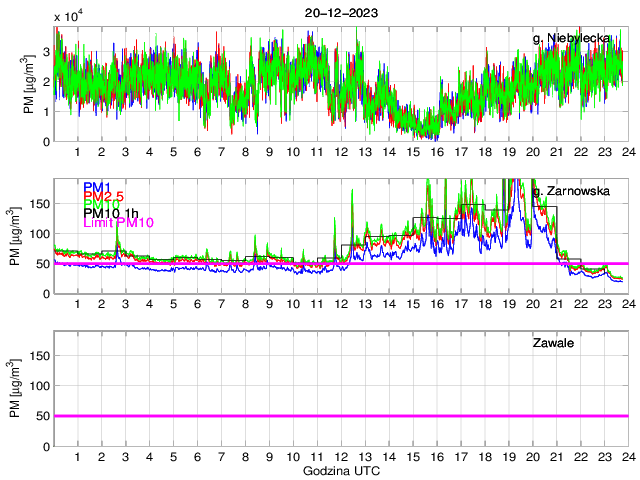This screenshot has width=640, height=480.
Task: Click hour 19 tick on Zarnowska plot
Action: click(508, 303)
